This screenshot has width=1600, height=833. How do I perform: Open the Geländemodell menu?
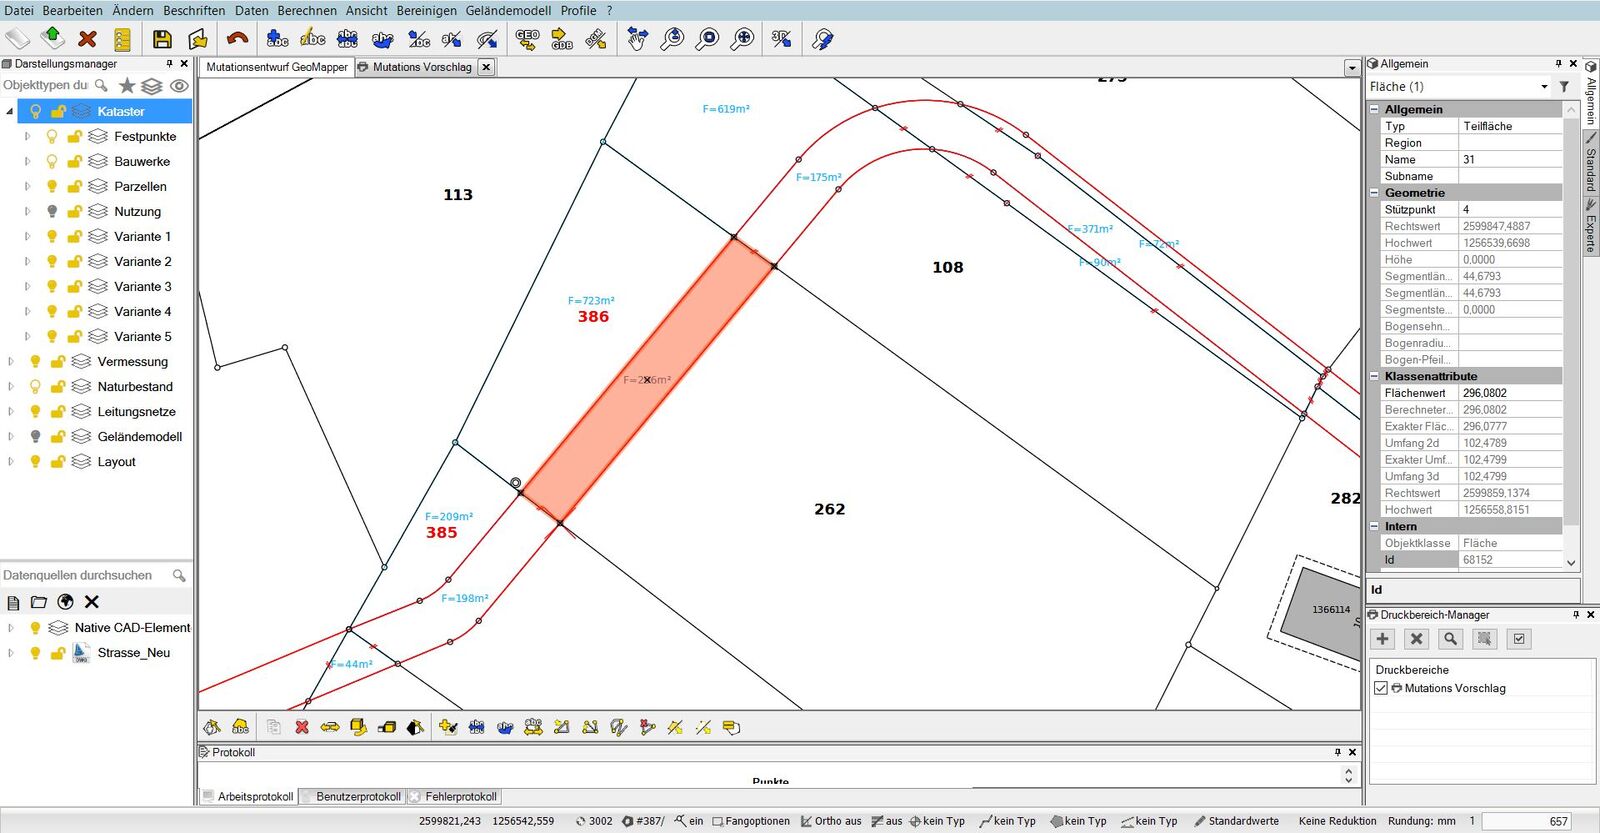(x=508, y=10)
